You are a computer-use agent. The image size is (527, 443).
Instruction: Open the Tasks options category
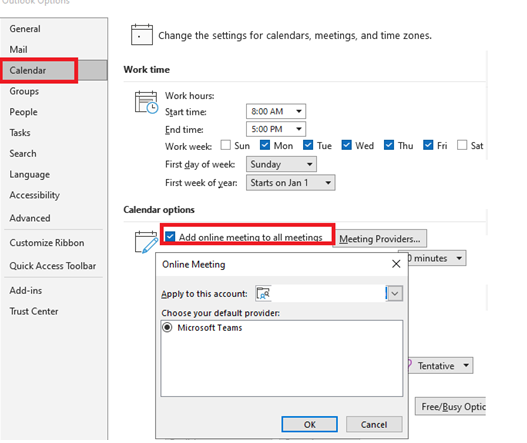coord(20,133)
